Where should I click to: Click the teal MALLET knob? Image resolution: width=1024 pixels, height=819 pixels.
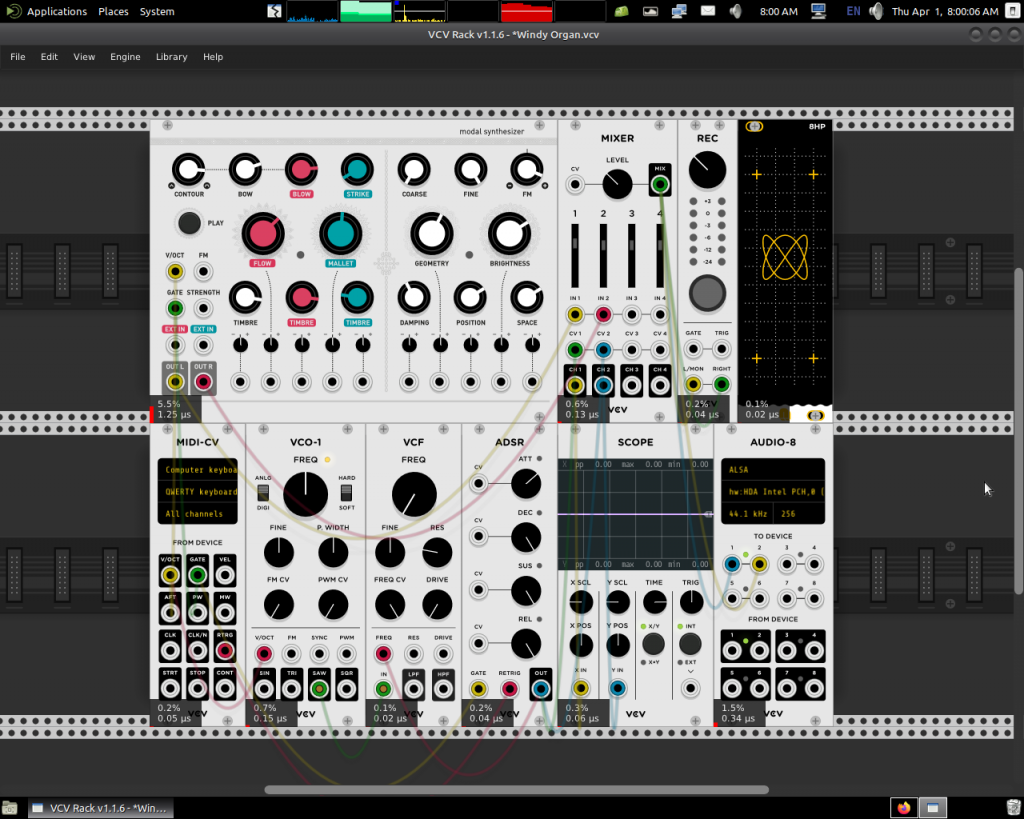(340, 234)
